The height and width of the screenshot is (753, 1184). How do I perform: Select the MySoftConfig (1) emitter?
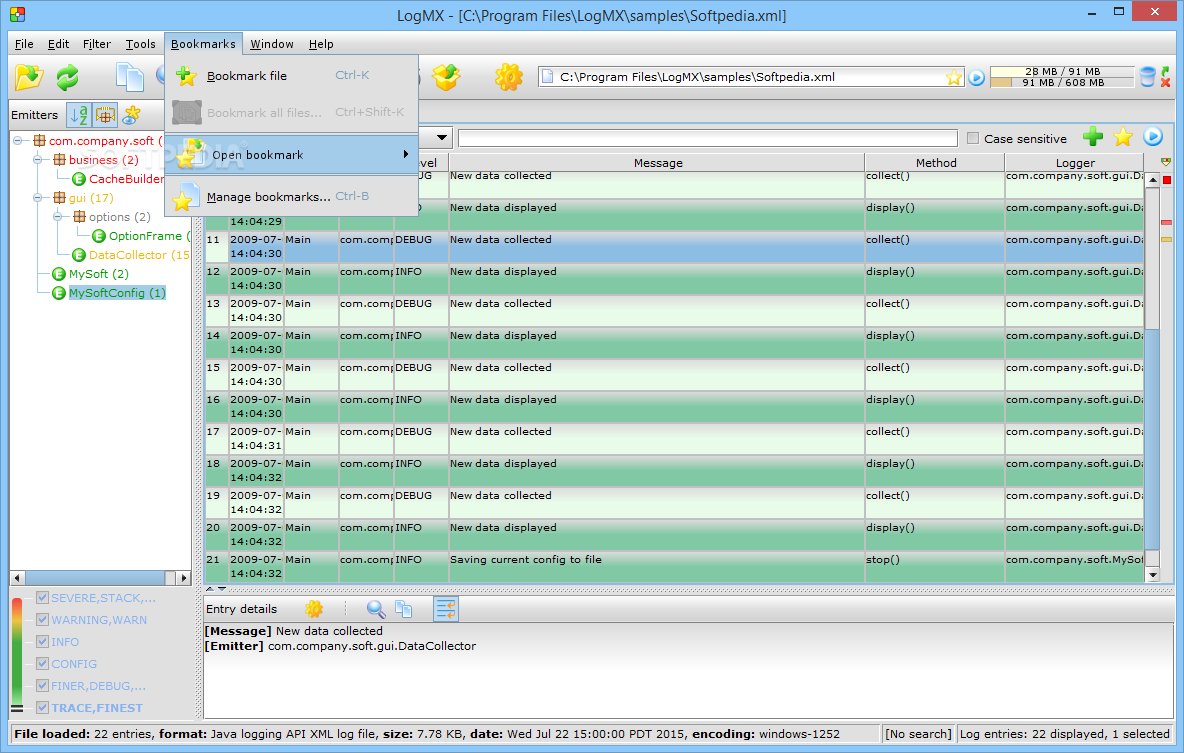117,292
